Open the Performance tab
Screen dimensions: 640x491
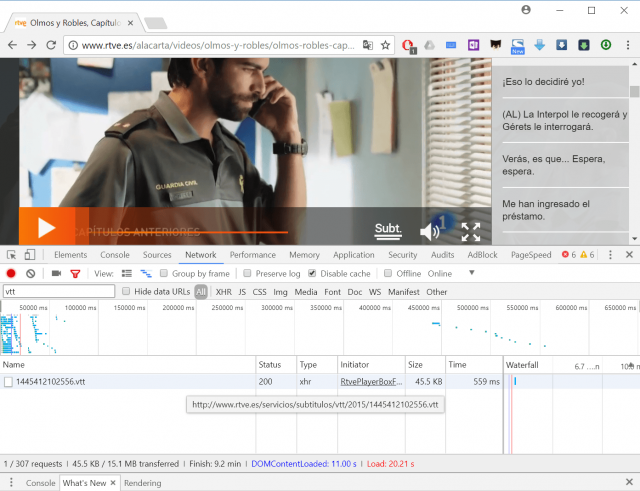[253, 255]
